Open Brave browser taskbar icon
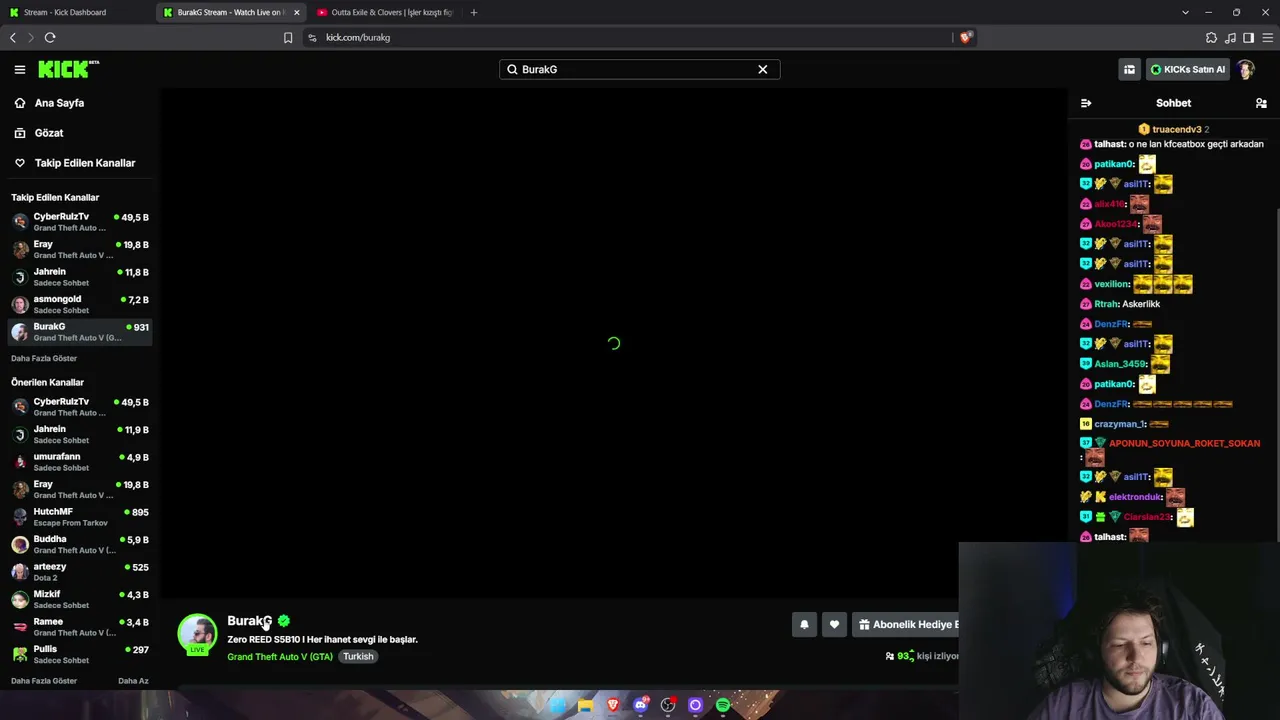 coord(613,705)
